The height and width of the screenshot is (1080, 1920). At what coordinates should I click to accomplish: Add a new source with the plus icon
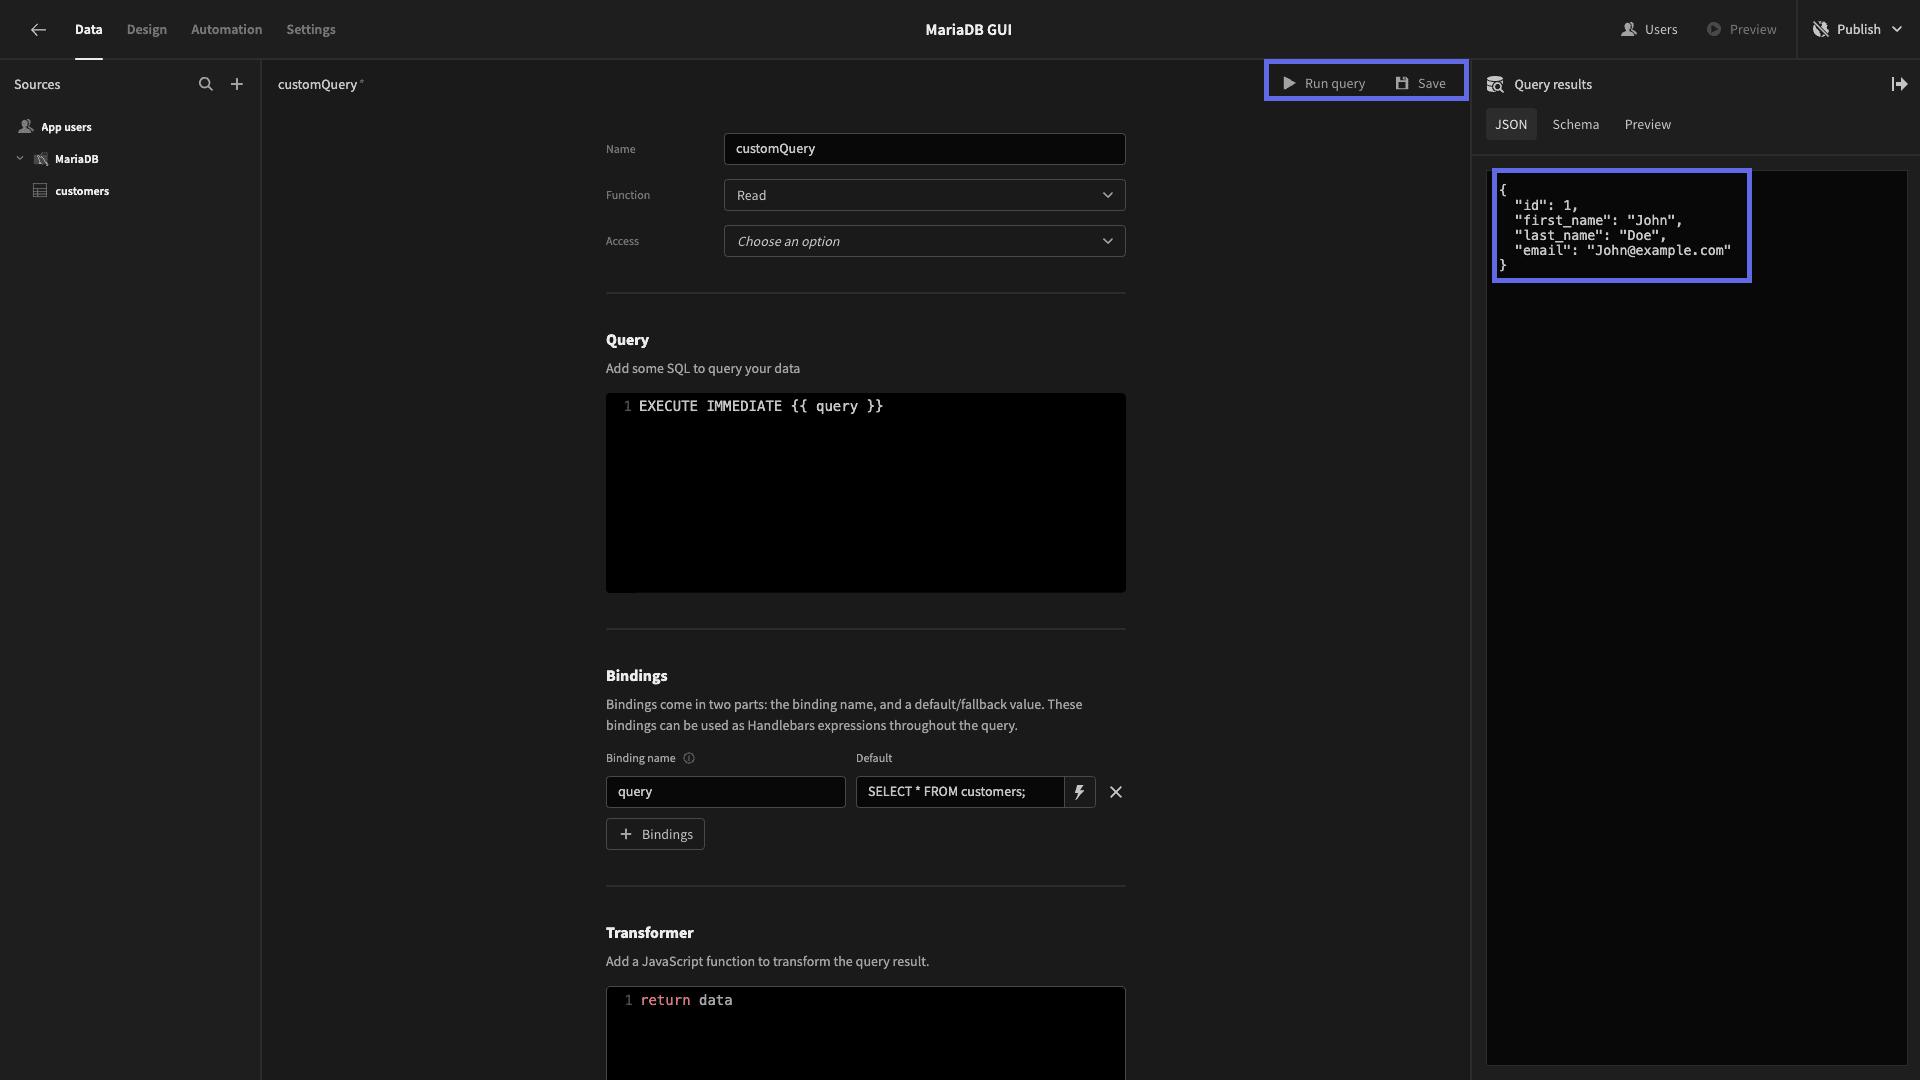pos(237,84)
